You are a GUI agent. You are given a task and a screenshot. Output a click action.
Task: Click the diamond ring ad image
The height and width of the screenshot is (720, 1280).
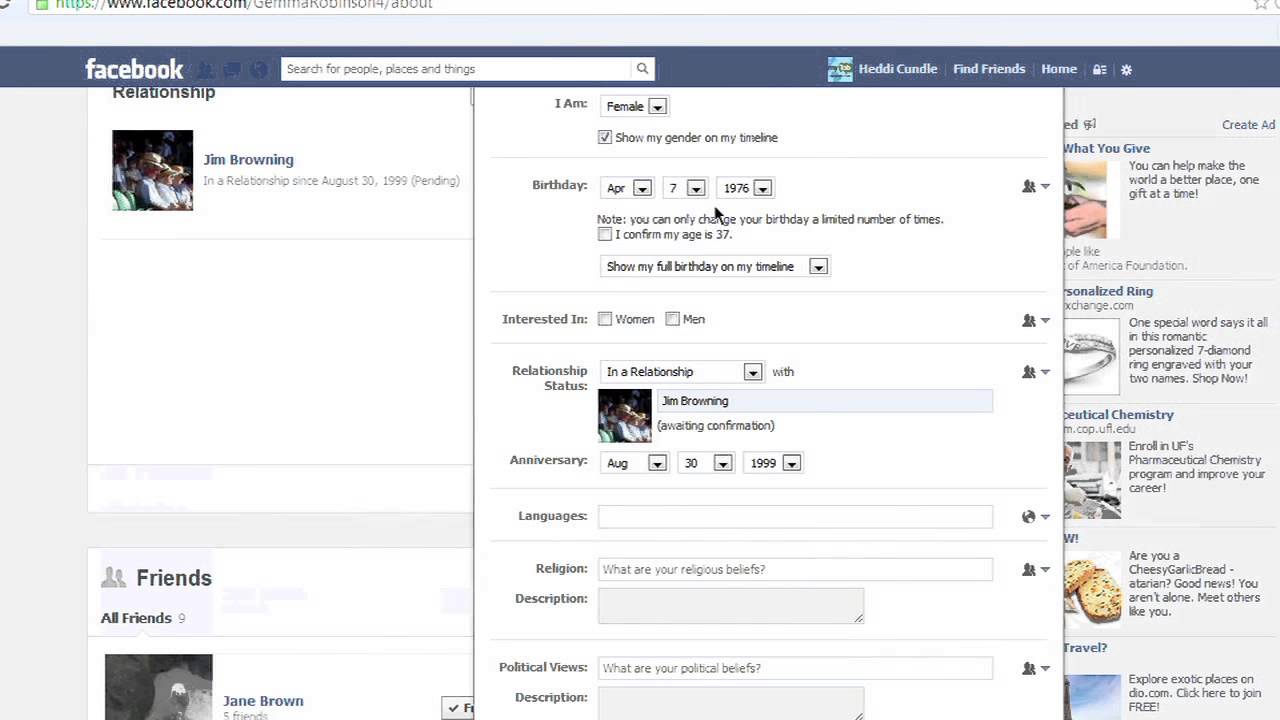coord(1090,356)
